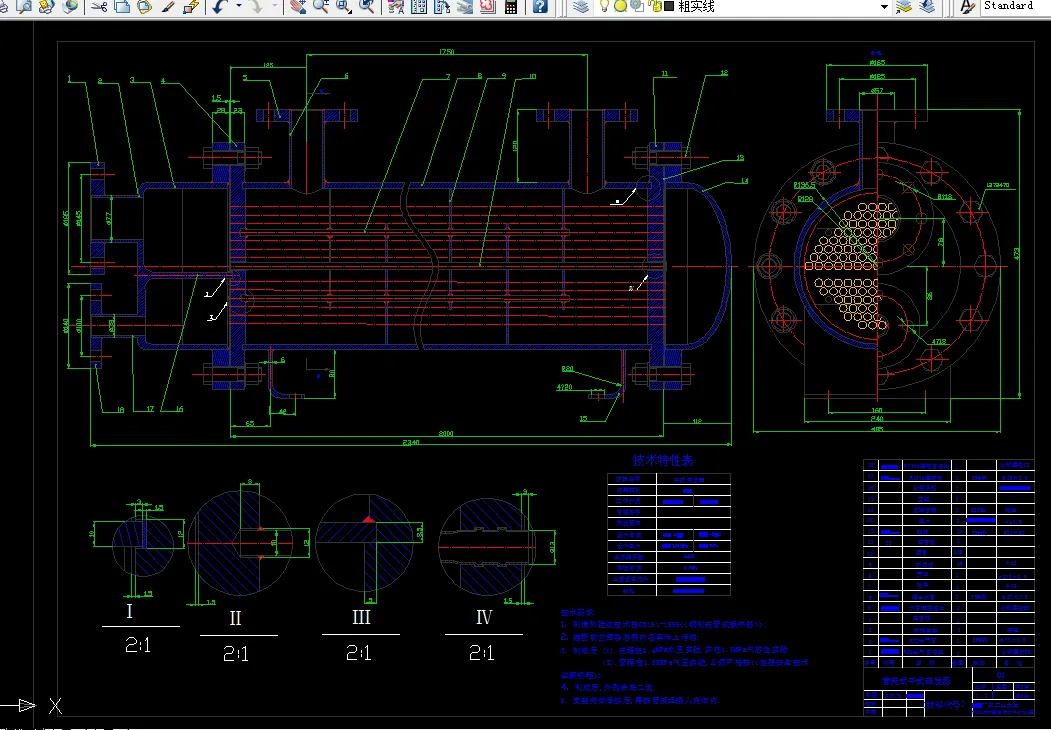This screenshot has height=730, width=1051.
Task: Toggle the layer viewport freeze icon
Action: (637, 7)
